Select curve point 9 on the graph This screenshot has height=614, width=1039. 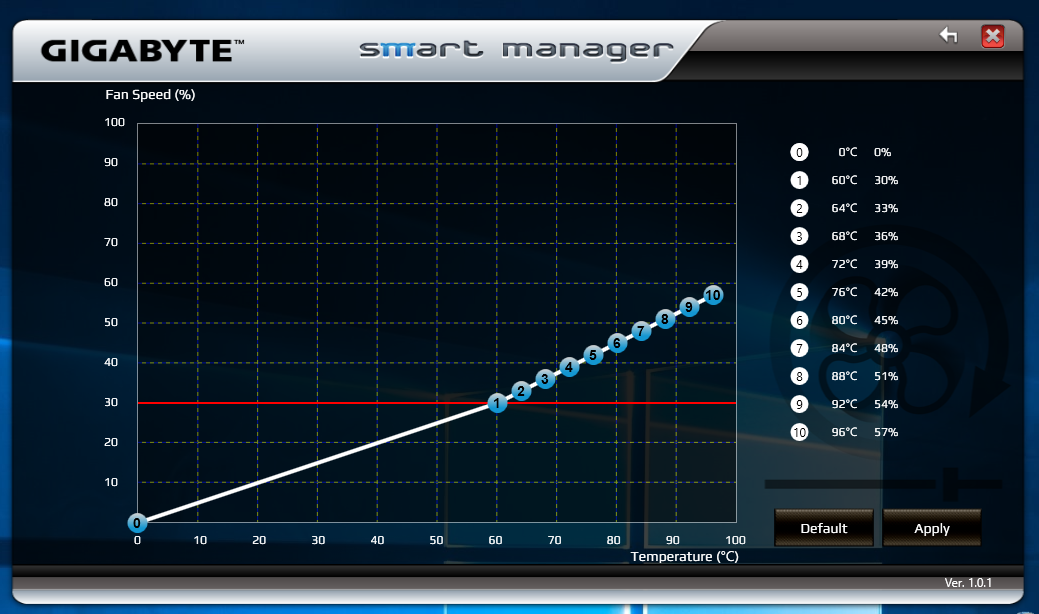click(689, 307)
